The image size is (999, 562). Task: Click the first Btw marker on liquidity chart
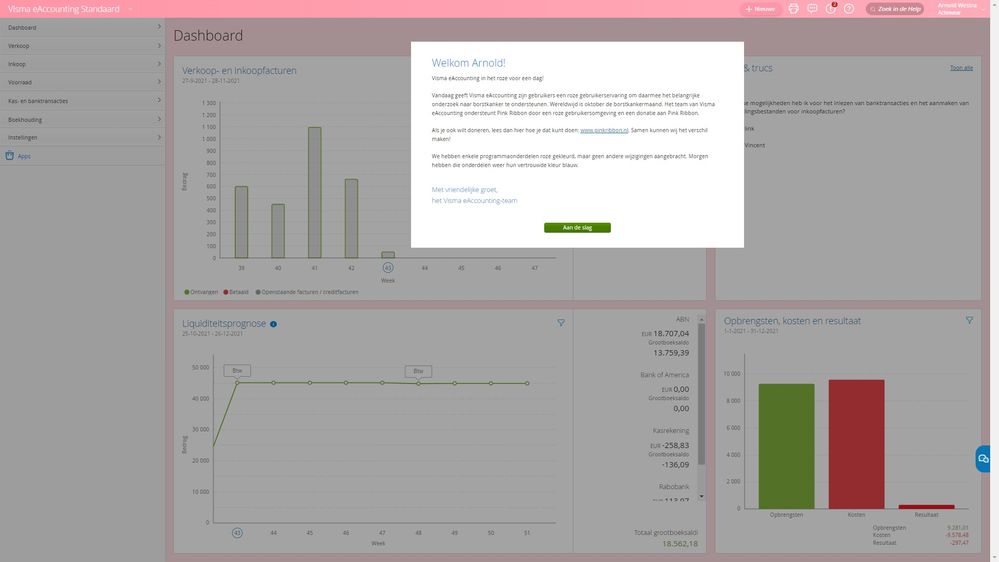(237, 370)
